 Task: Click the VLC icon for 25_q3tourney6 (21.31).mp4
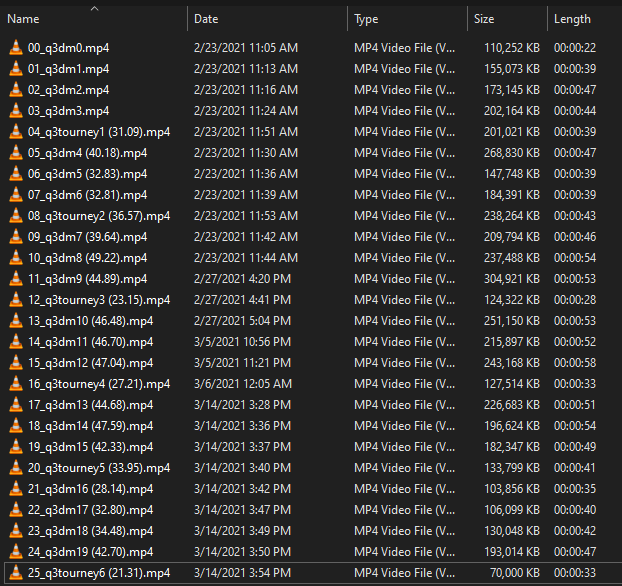[x=16, y=573]
